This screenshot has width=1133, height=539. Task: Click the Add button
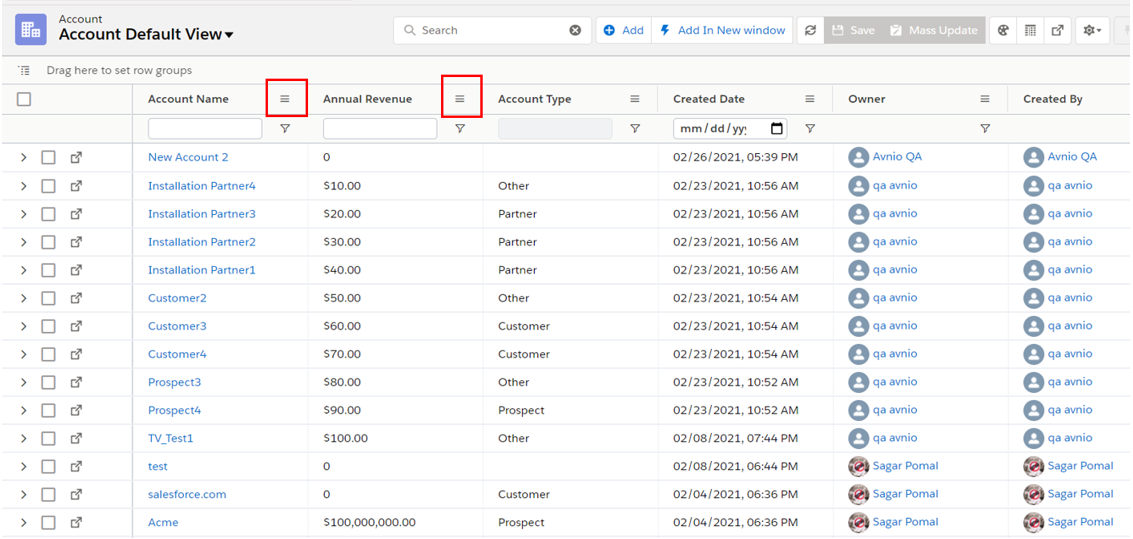(x=624, y=31)
